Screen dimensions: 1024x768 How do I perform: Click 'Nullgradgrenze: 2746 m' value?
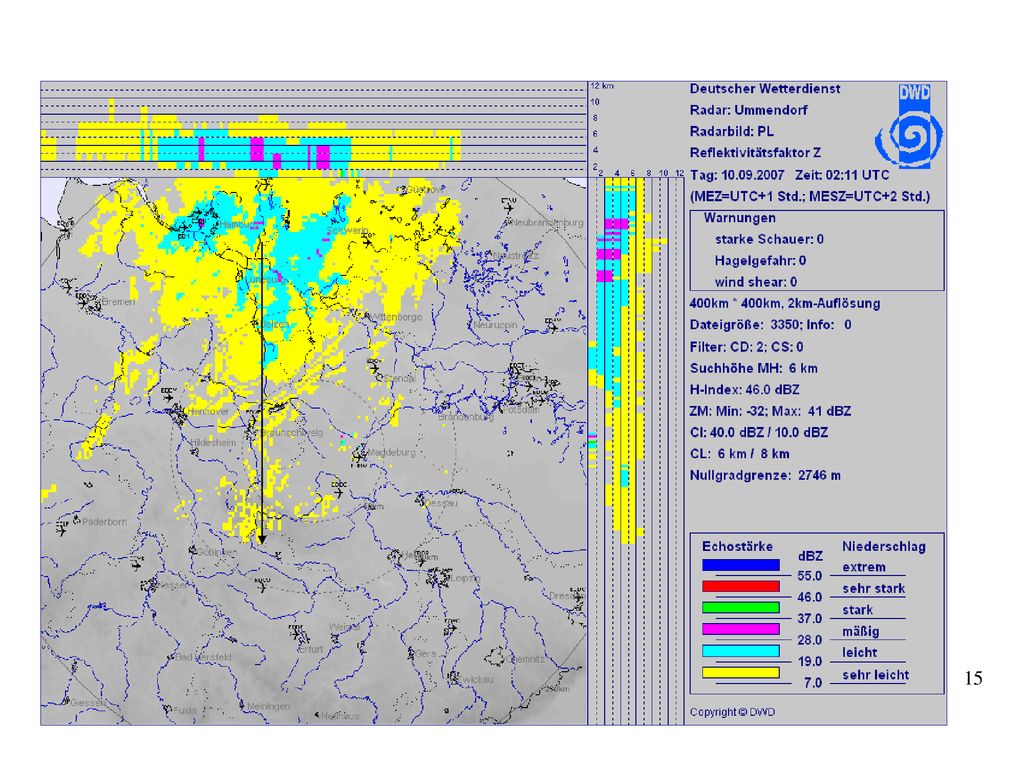tap(765, 475)
